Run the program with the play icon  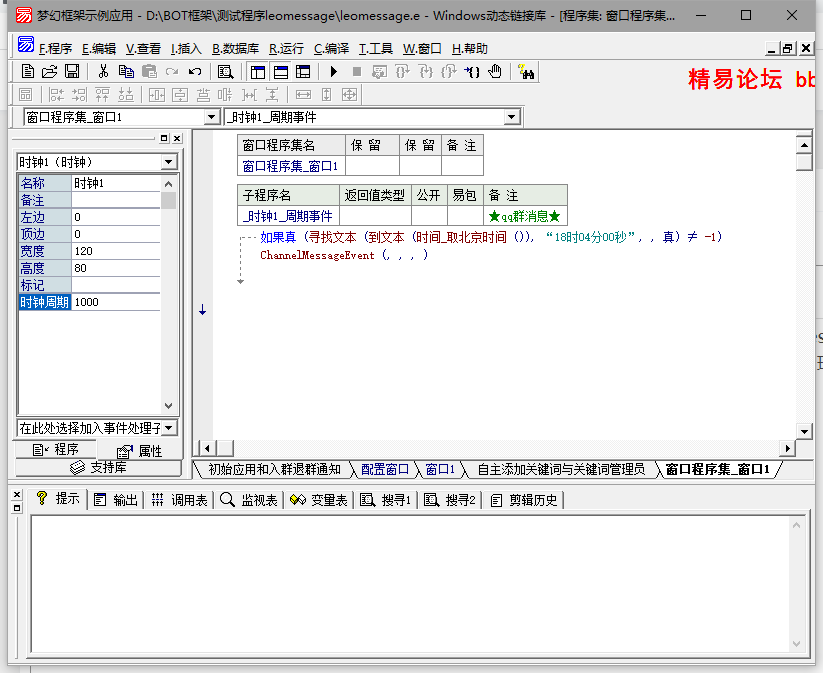(x=333, y=71)
